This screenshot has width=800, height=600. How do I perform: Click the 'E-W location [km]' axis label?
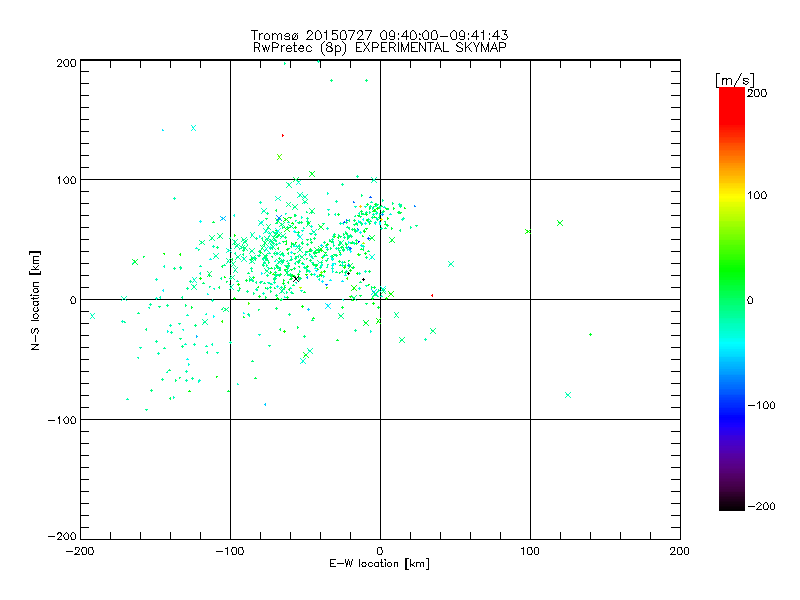(379, 564)
